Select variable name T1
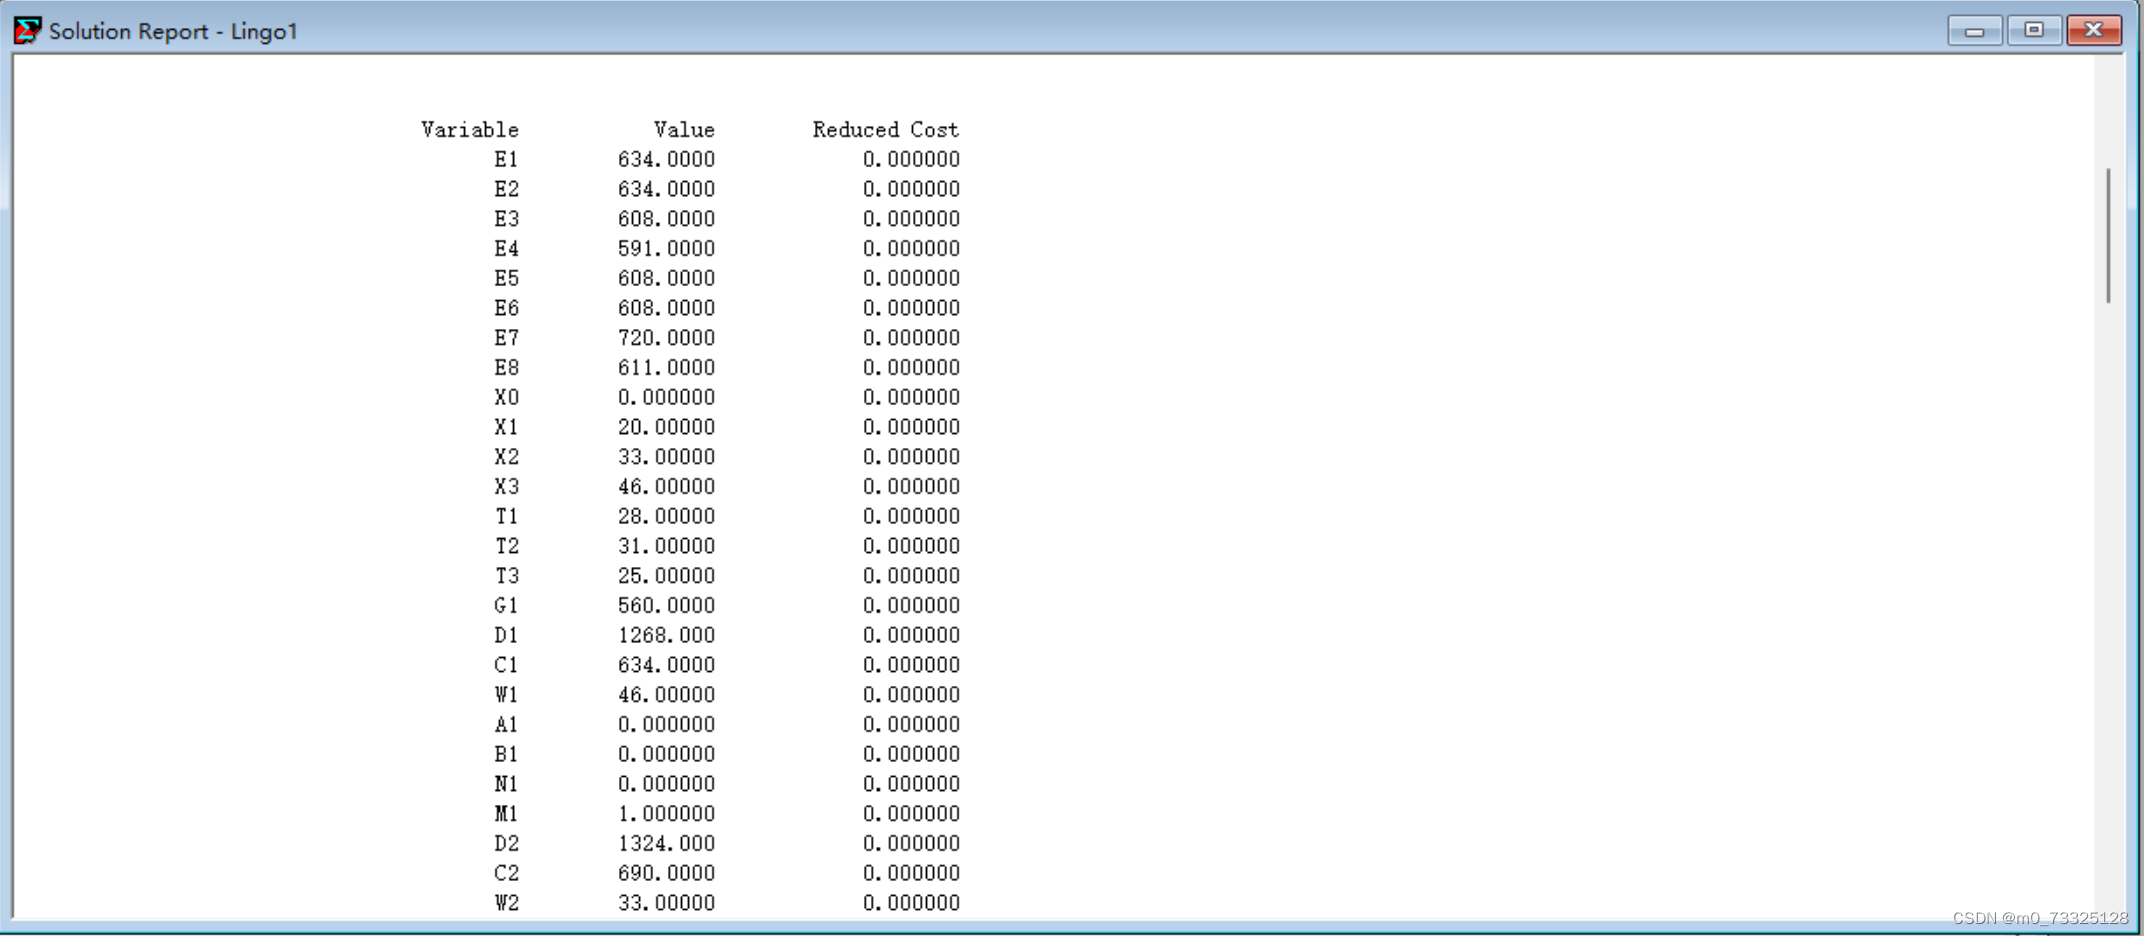 click(506, 516)
